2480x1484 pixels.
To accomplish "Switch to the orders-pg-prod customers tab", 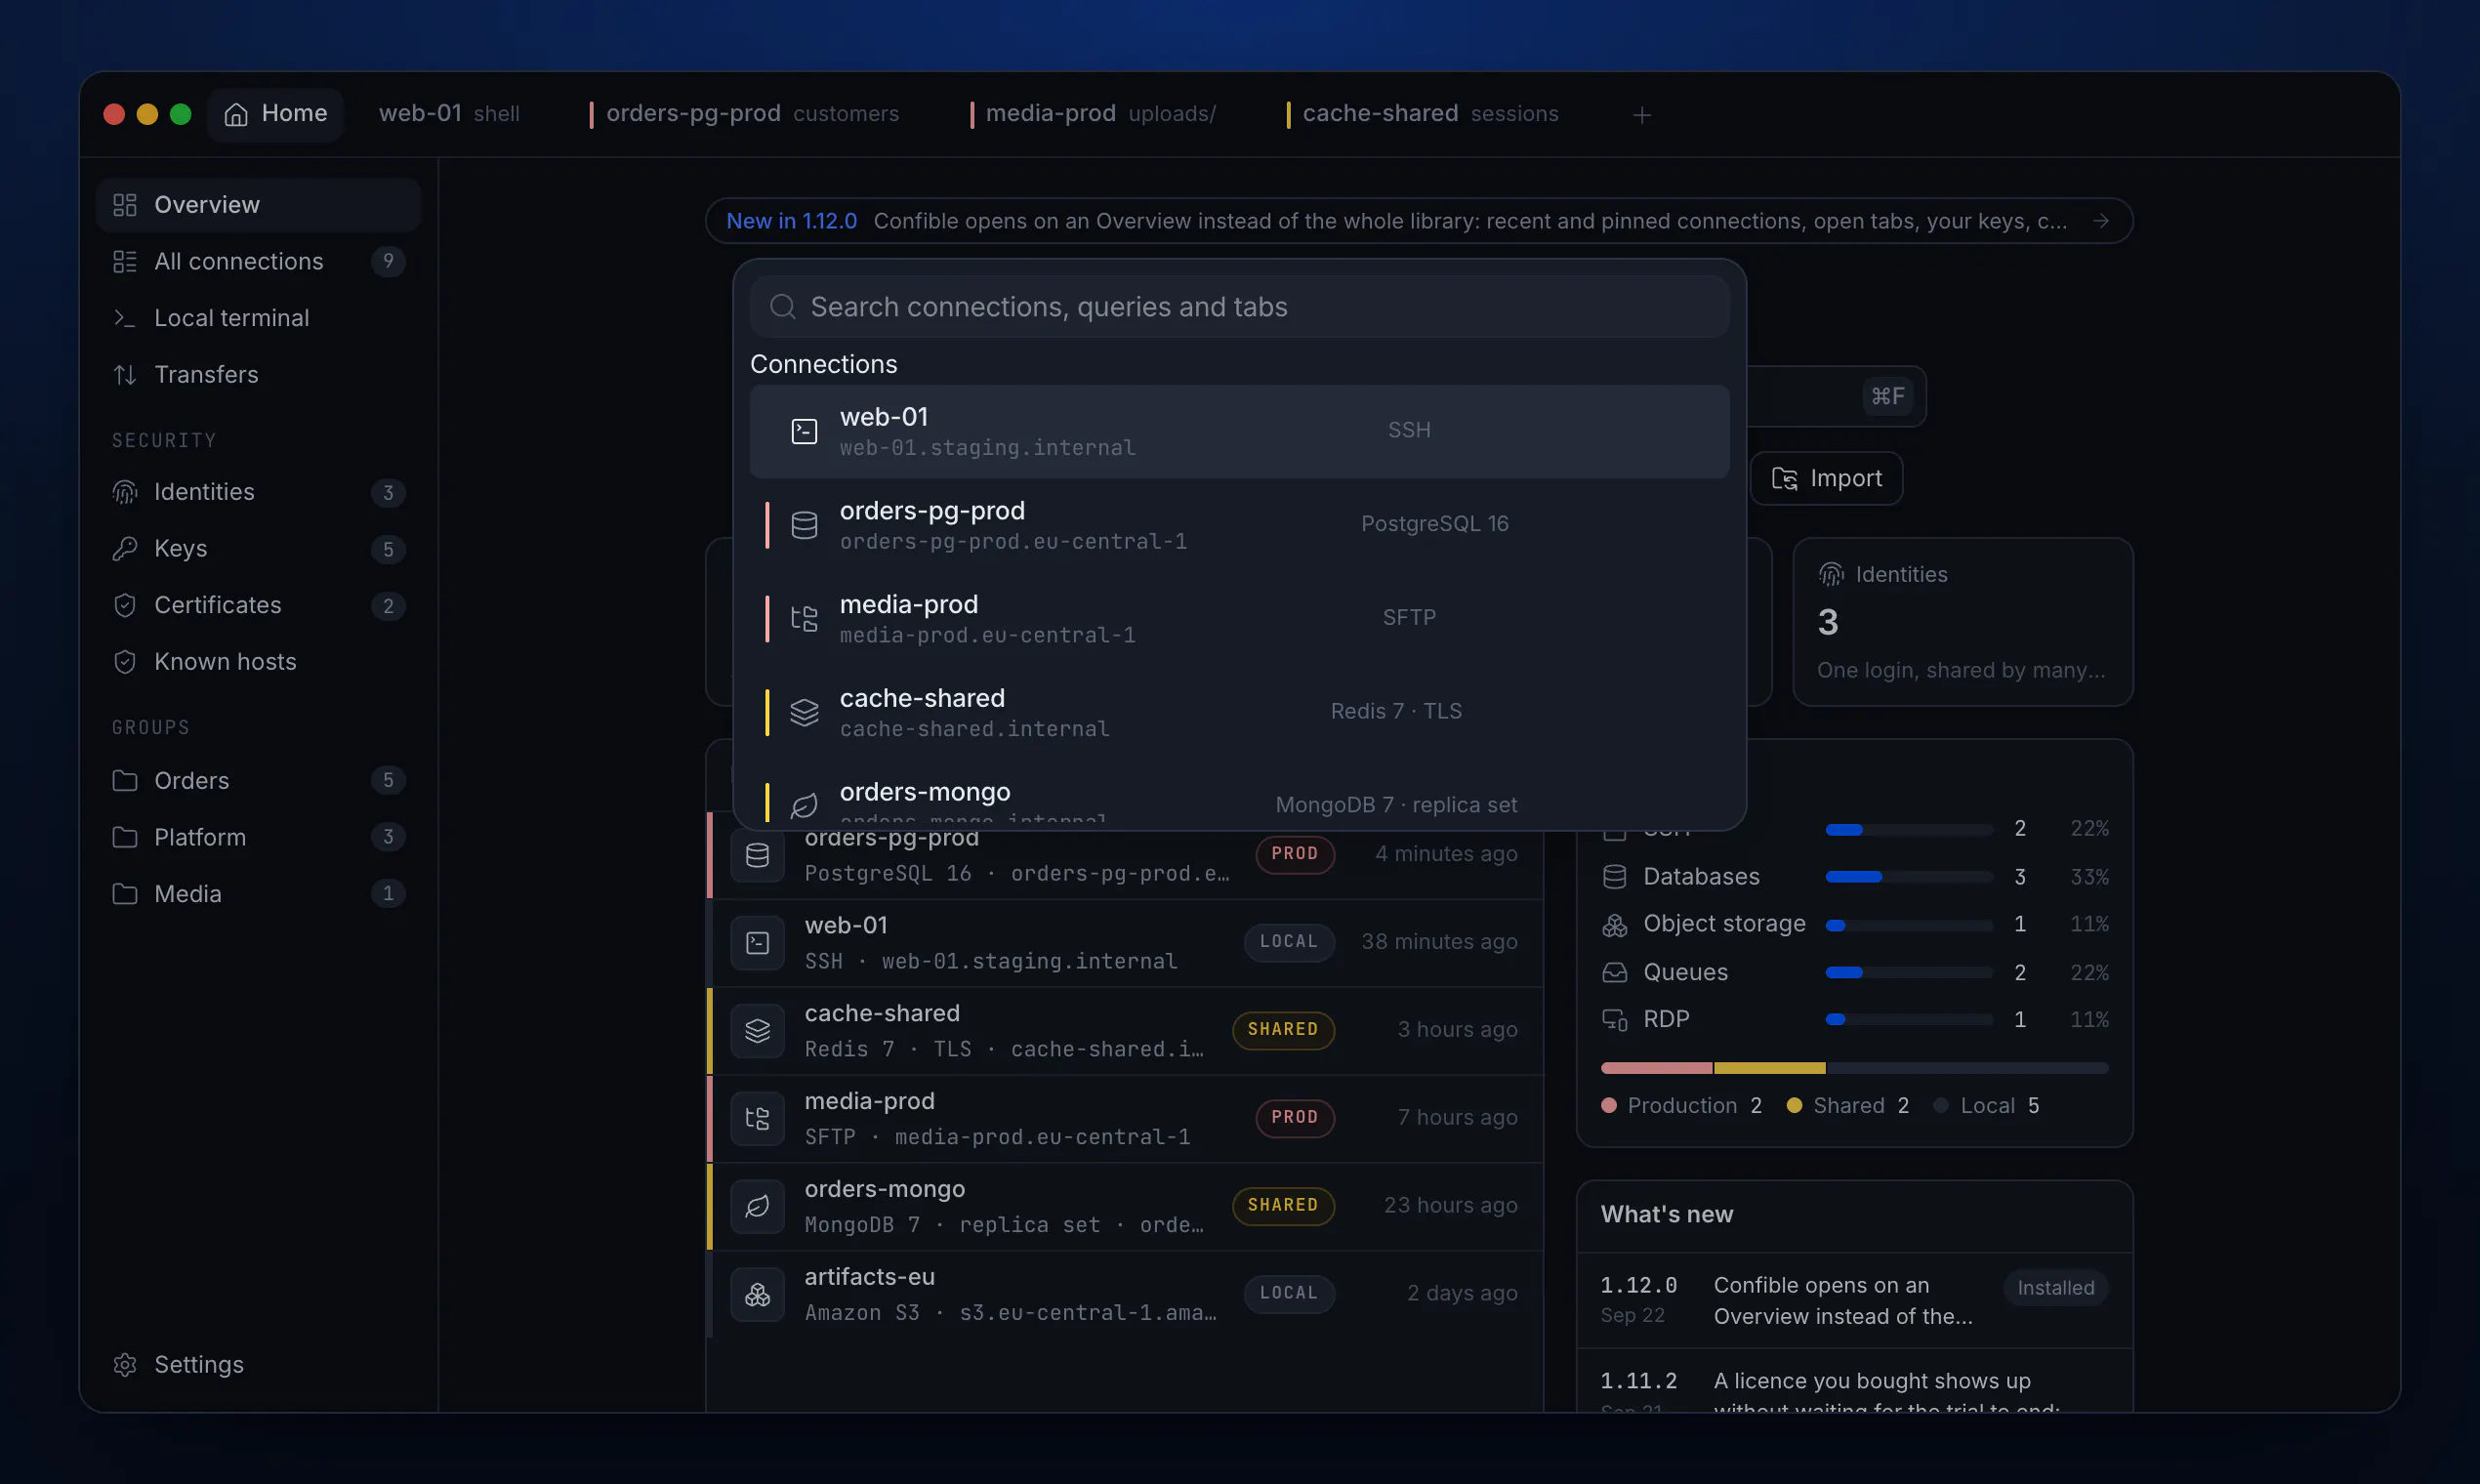I will pyautogui.click(x=745, y=114).
